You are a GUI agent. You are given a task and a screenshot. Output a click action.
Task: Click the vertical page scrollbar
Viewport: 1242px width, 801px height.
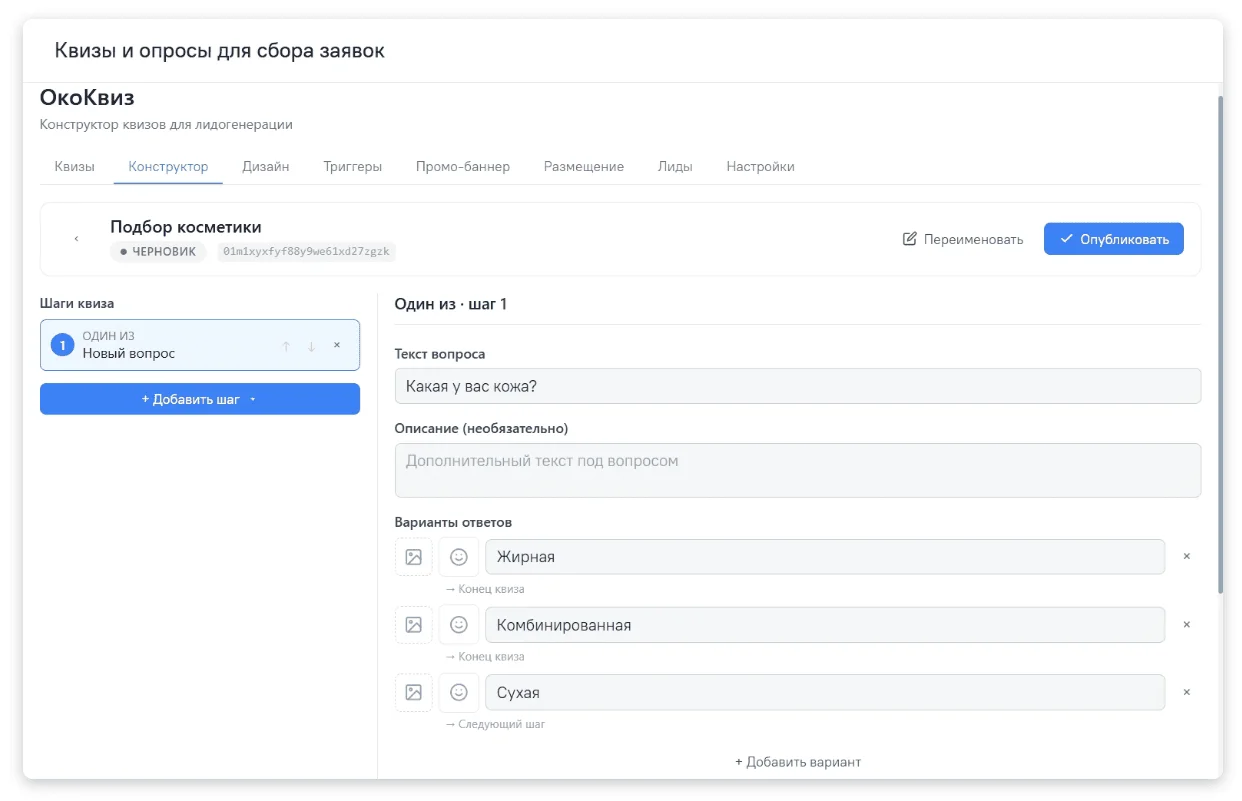click(x=1219, y=345)
